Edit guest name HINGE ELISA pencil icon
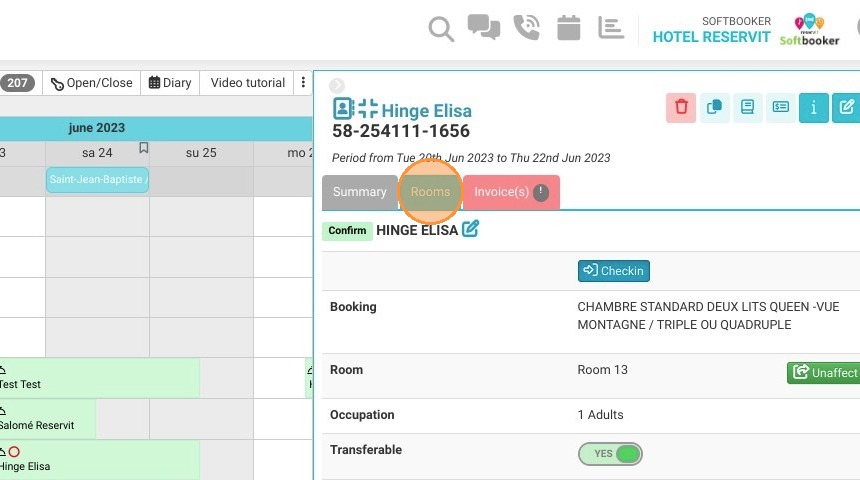Screen dimensions: 860x480 (x=470, y=229)
